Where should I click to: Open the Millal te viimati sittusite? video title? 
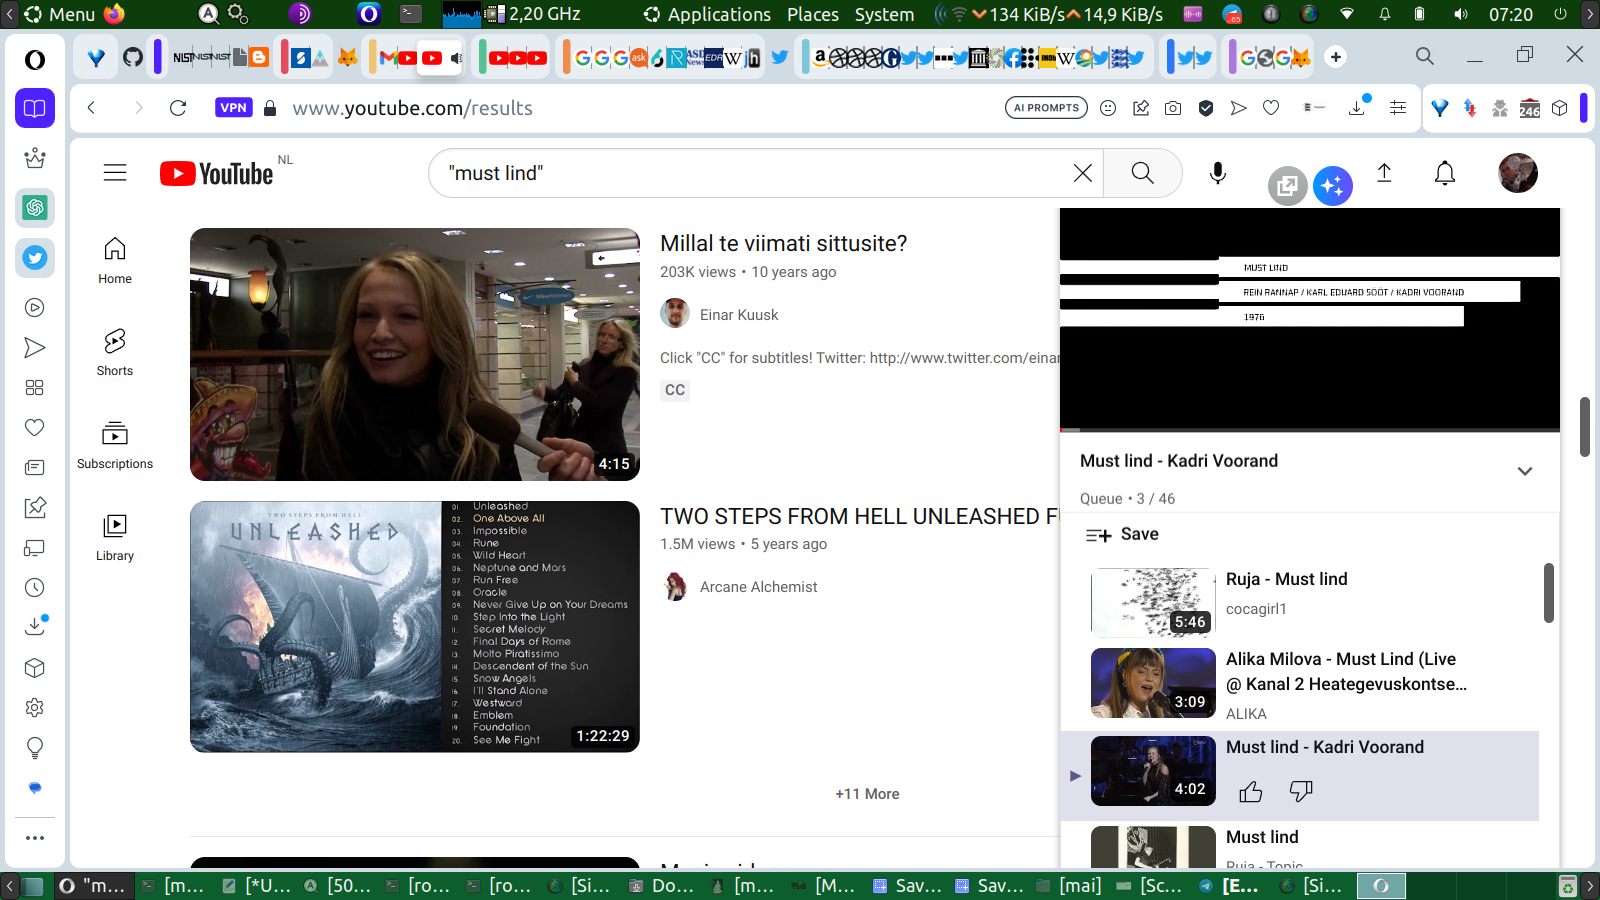pyautogui.click(x=784, y=244)
